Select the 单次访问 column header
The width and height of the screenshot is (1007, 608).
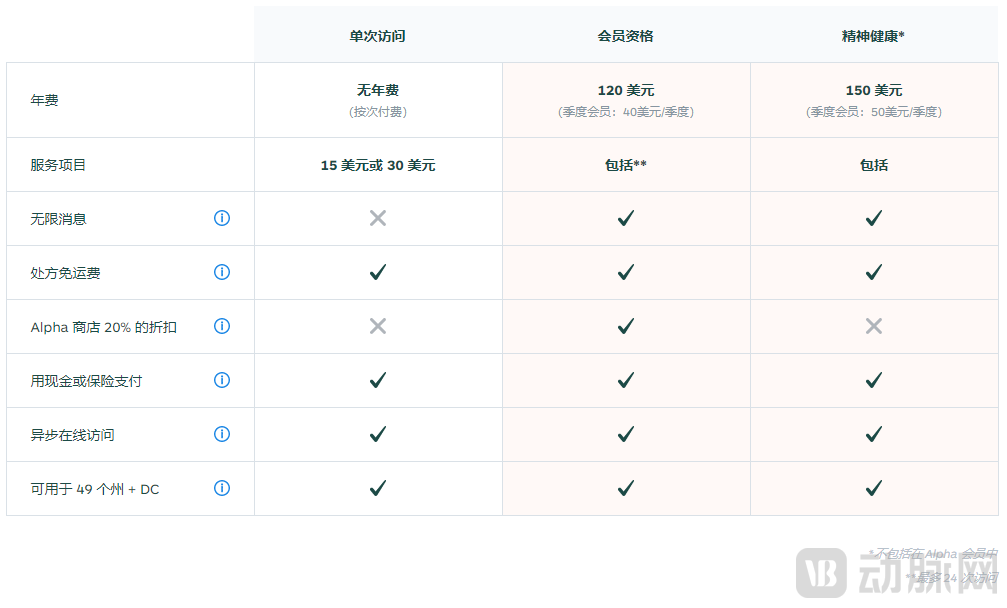[378, 36]
